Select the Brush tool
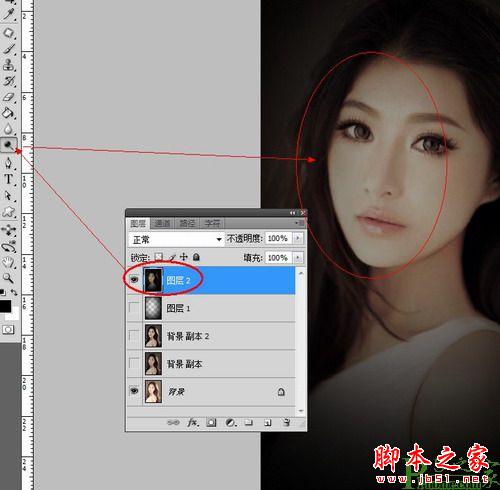The height and width of the screenshot is (490, 500). pos(9,49)
